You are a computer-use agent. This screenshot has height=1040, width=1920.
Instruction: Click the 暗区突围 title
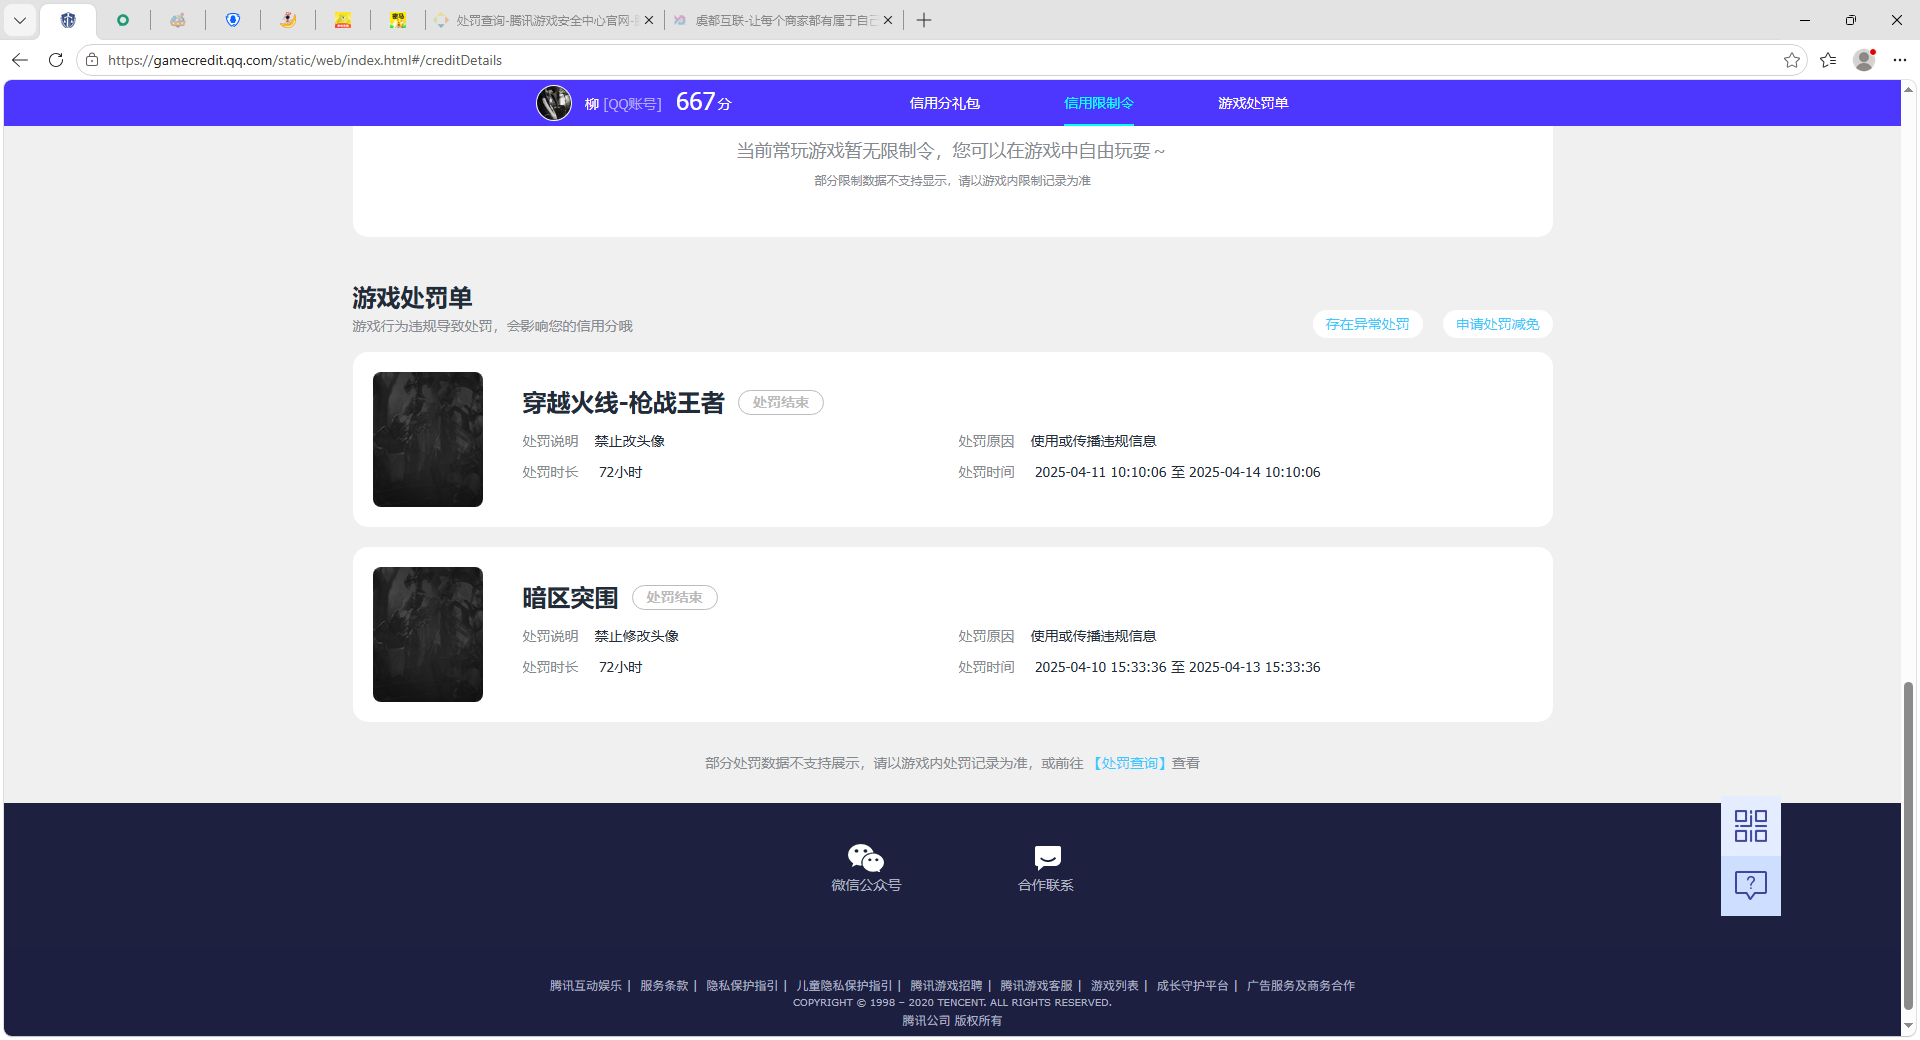(570, 597)
